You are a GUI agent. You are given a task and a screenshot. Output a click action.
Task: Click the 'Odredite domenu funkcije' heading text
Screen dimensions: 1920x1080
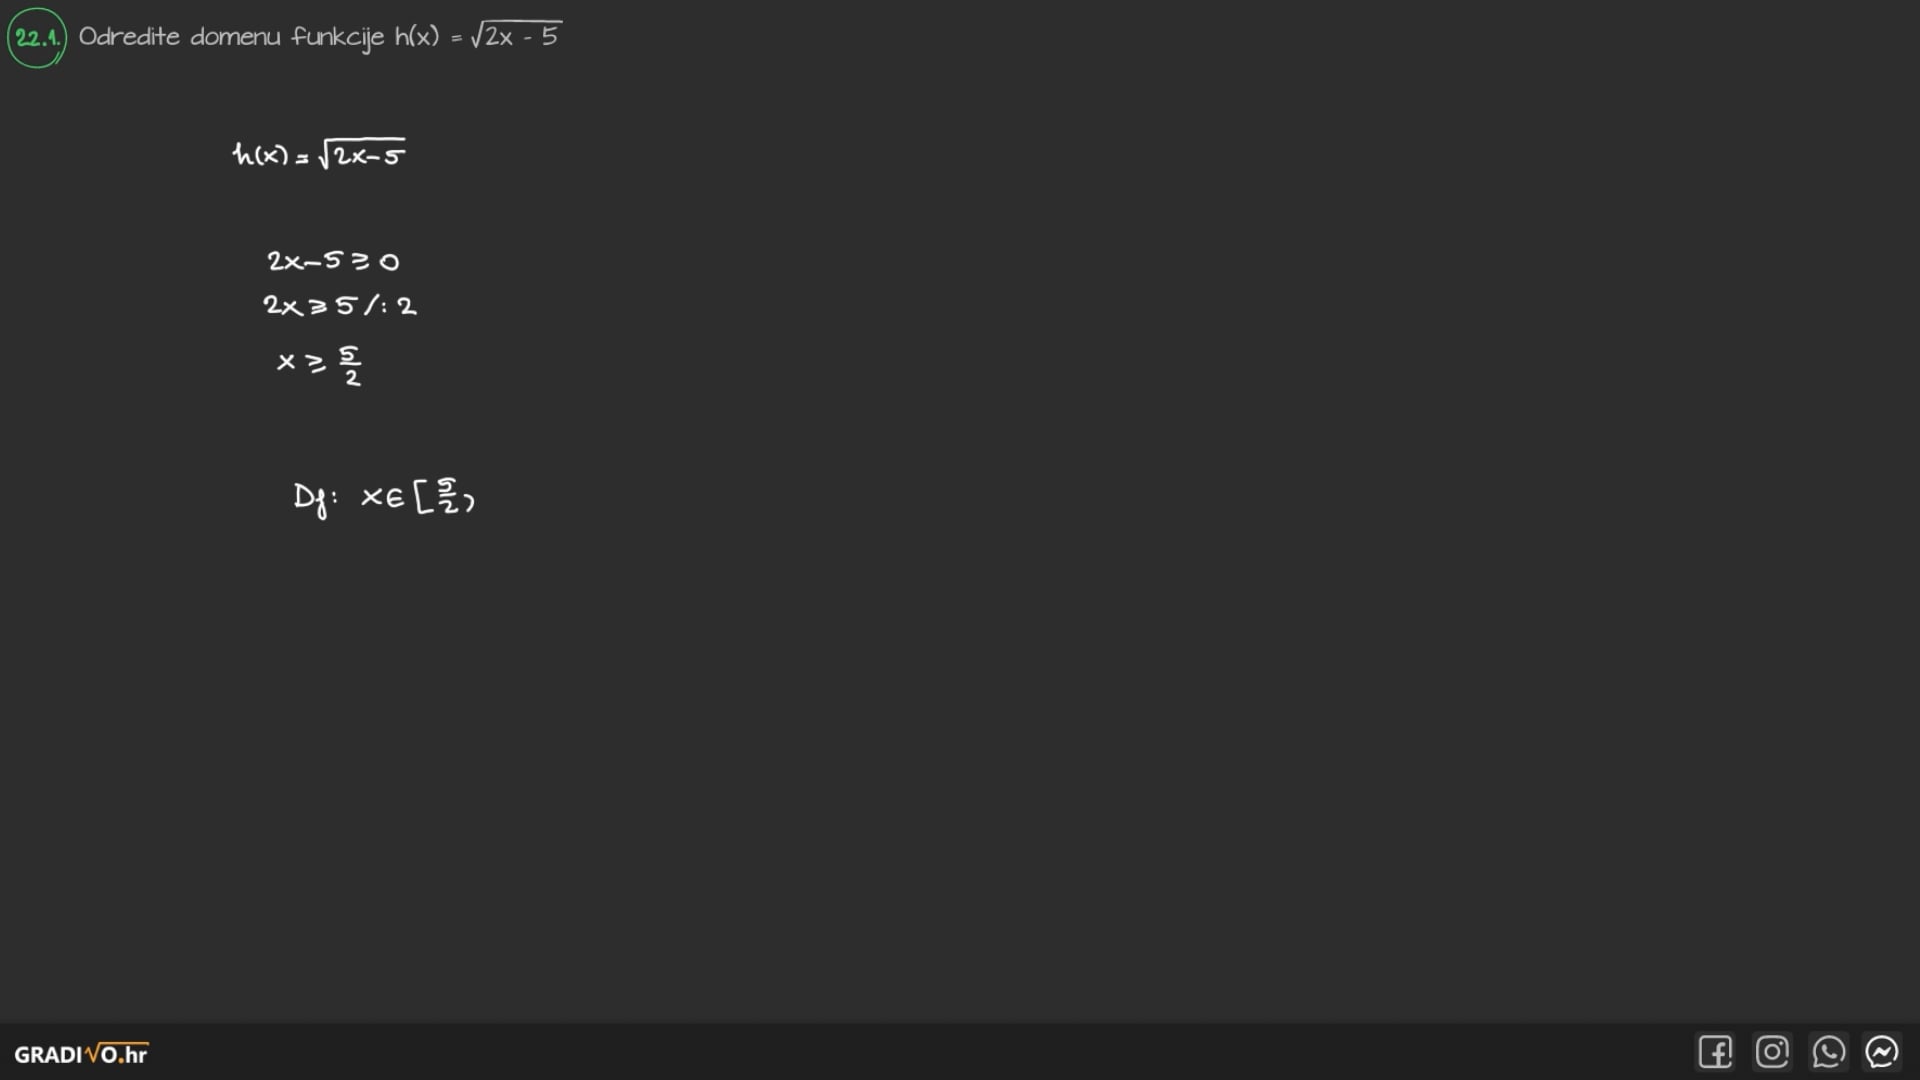coord(230,37)
